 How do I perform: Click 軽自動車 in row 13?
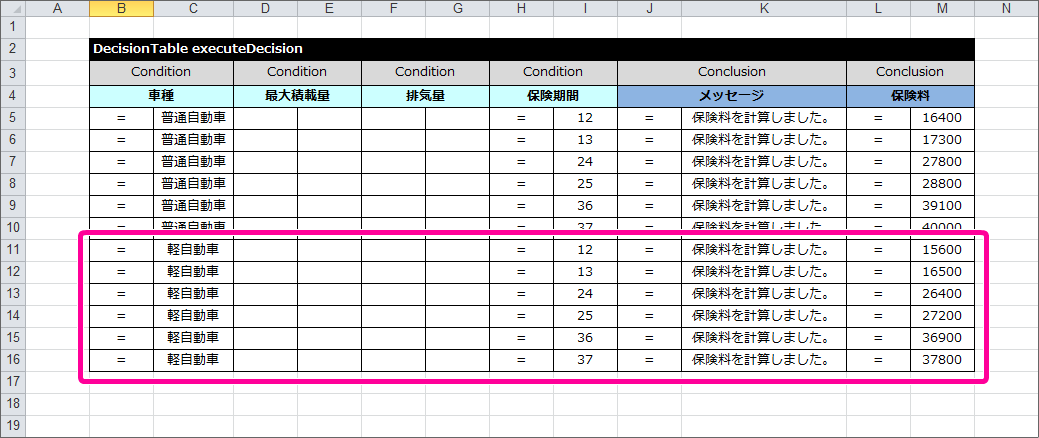pyautogui.click(x=193, y=294)
